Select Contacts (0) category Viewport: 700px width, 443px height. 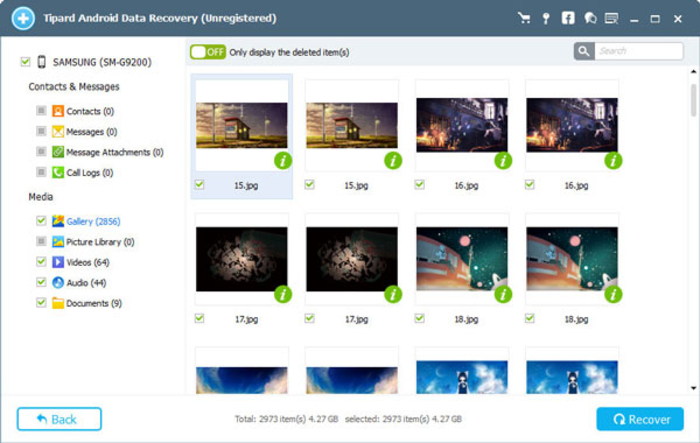pyautogui.click(x=89, y=111)
